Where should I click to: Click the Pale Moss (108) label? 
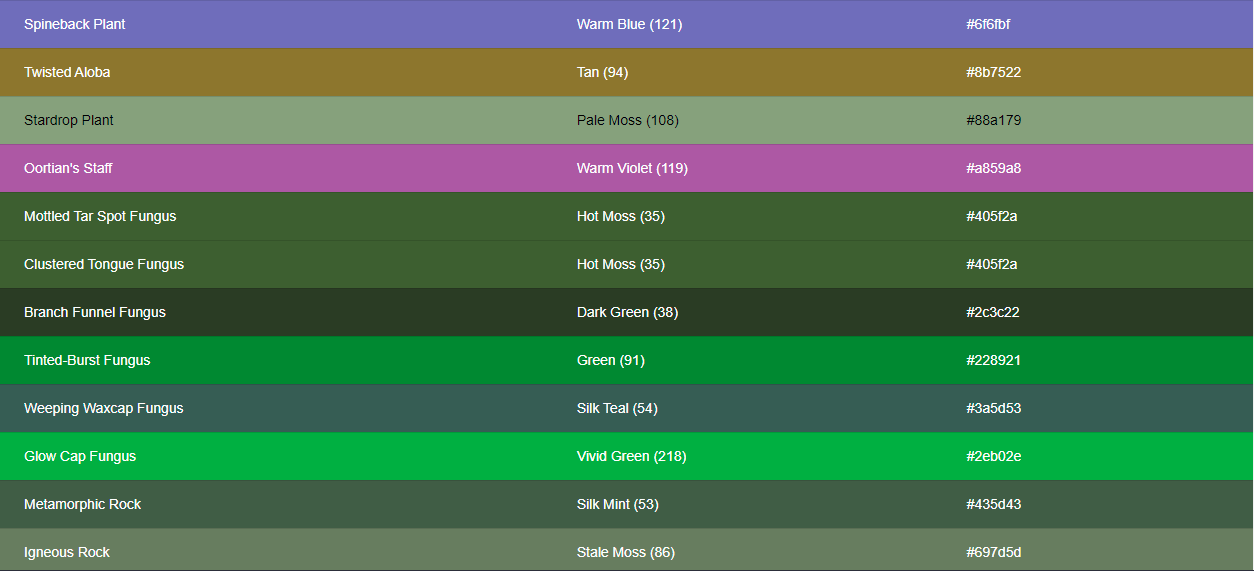[628, 120]
